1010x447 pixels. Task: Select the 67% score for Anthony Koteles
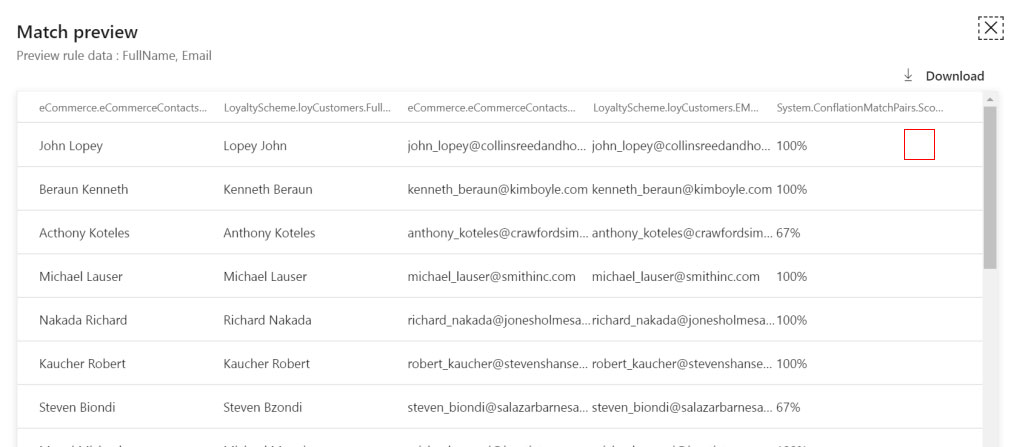788,233
